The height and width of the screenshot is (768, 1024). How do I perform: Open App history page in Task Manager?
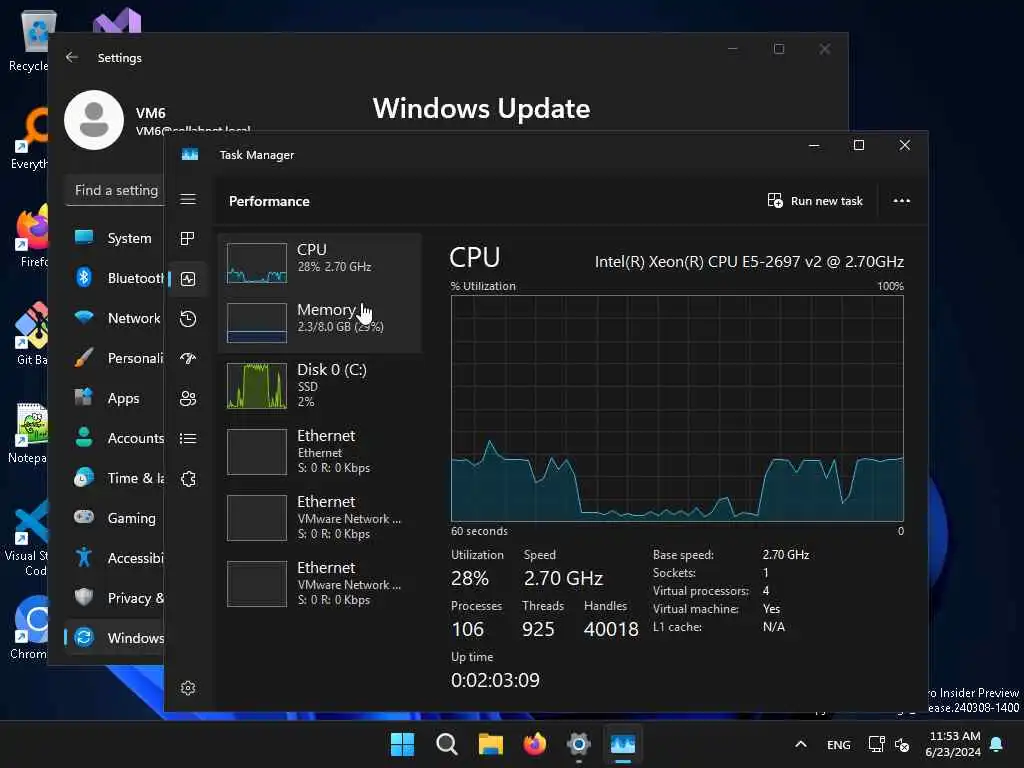click(188, 319)
